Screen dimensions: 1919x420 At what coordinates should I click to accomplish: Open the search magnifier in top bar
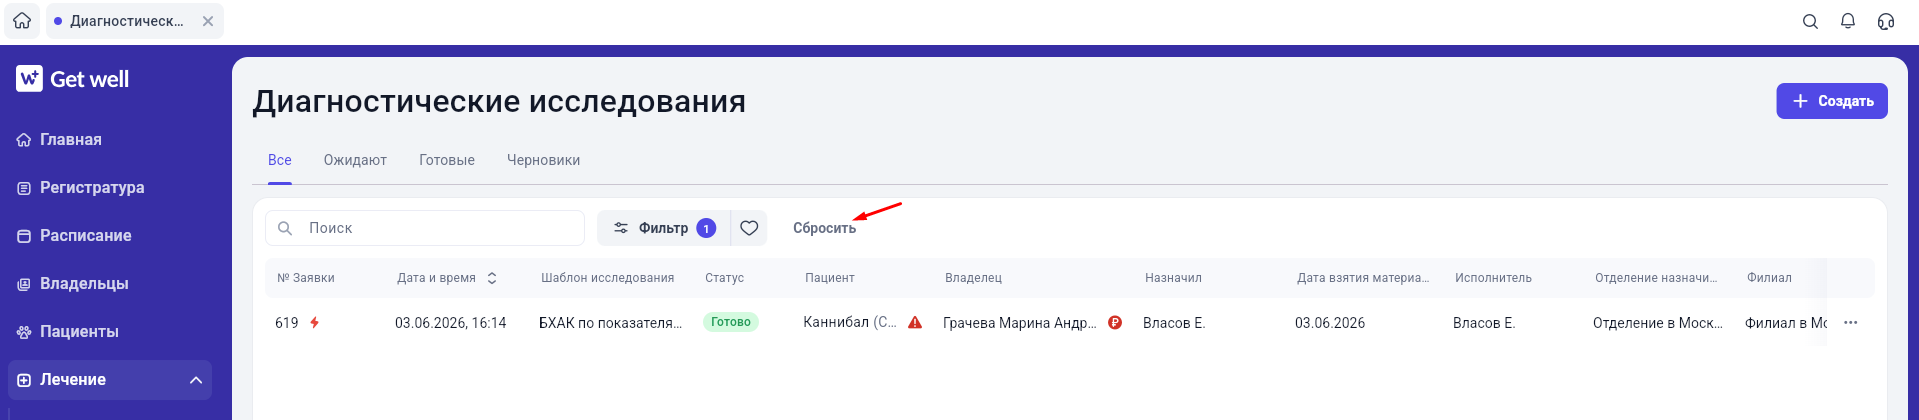pyautogui.click(x=1810, y=21)
